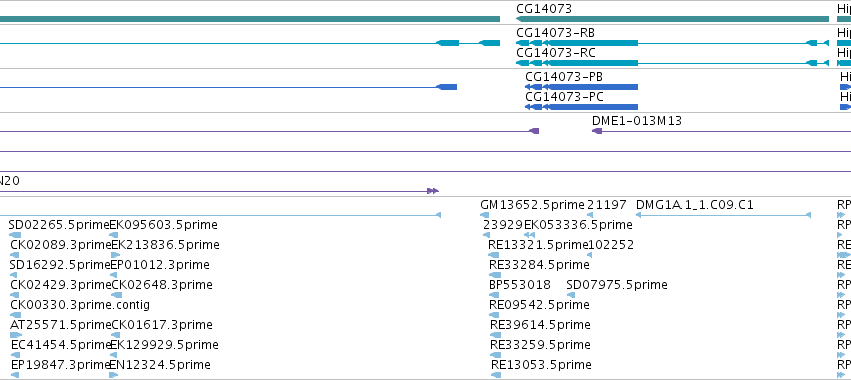The image size is (851, 380).
Task: Select the CG14073-PB protein feature
Action: pyautogui.click(x=581, y=87)
